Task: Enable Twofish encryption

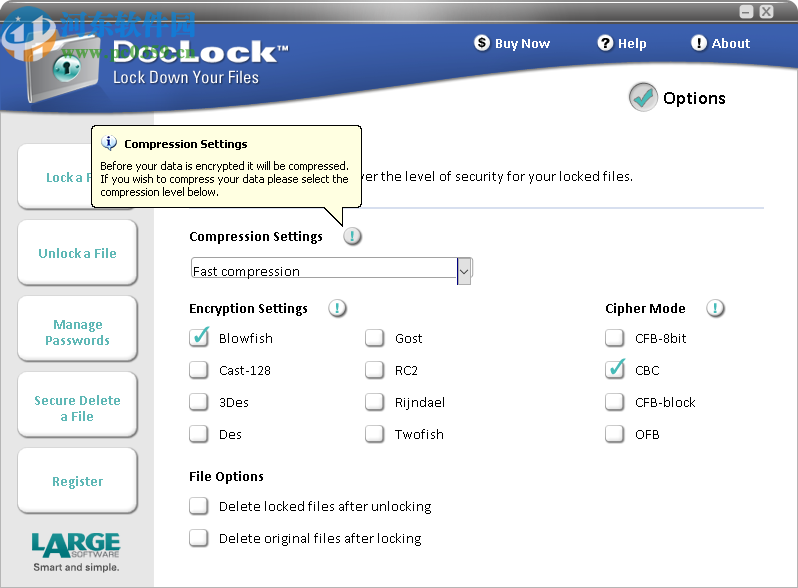Action: [x=375, y=434]
